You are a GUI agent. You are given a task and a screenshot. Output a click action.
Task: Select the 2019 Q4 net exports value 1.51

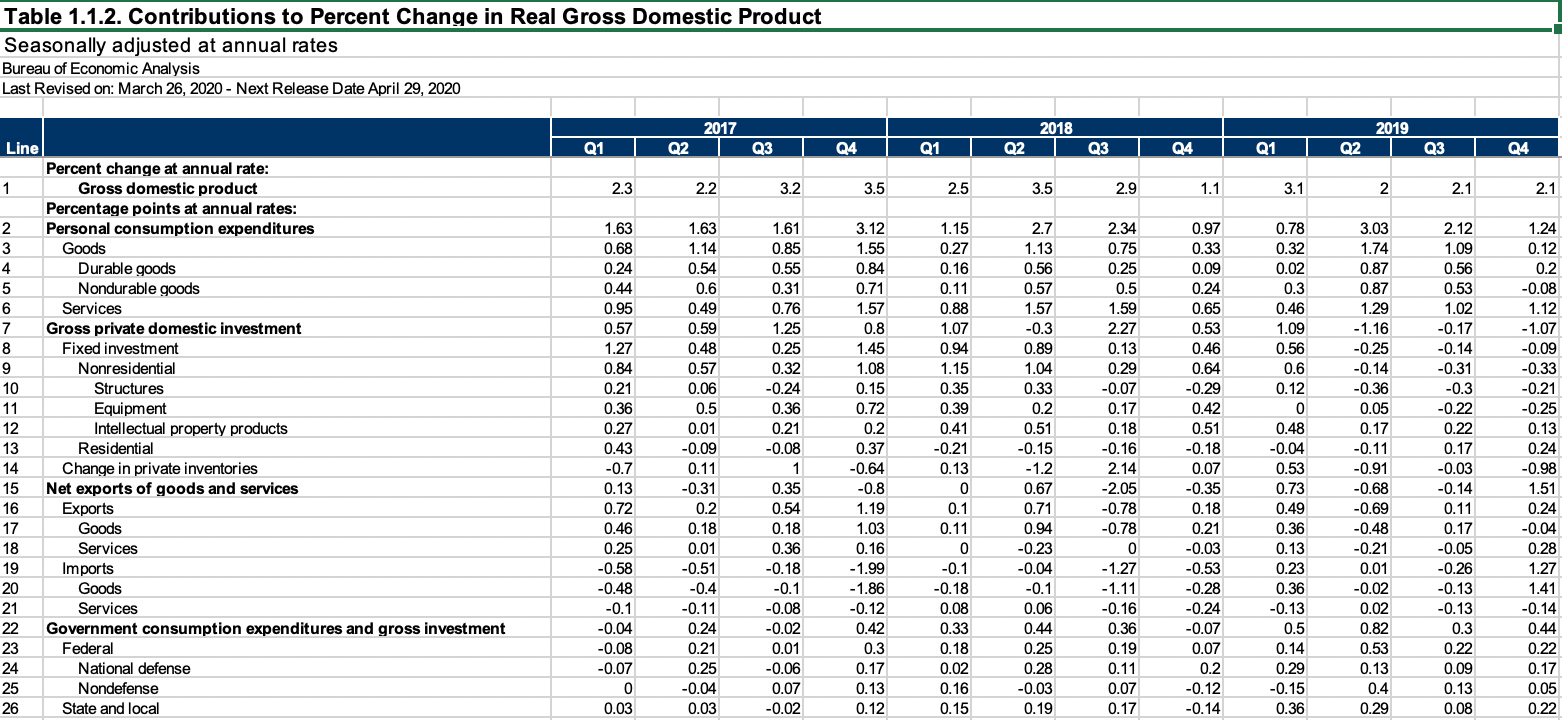1542,488
